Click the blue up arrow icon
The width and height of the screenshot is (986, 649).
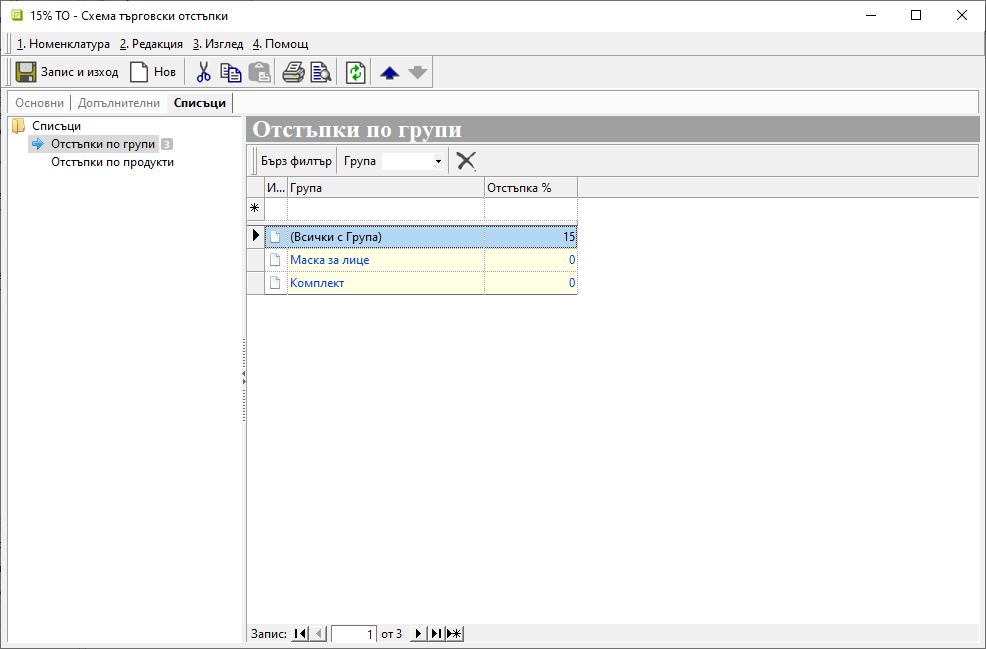click(x=390, y=72)
